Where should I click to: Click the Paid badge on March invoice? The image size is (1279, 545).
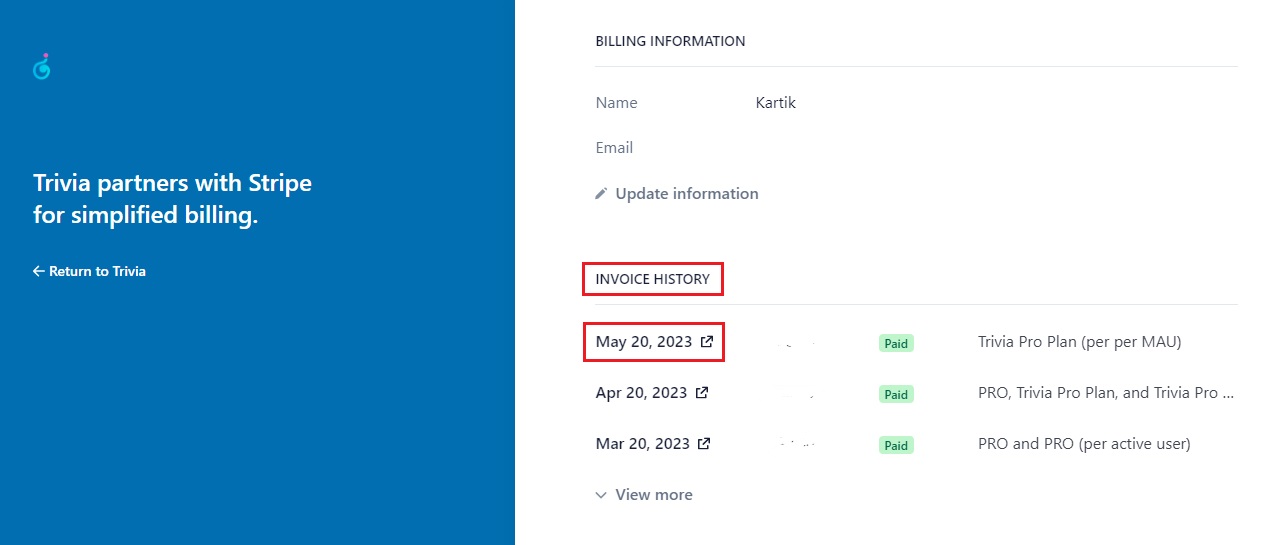click(896, 445)
